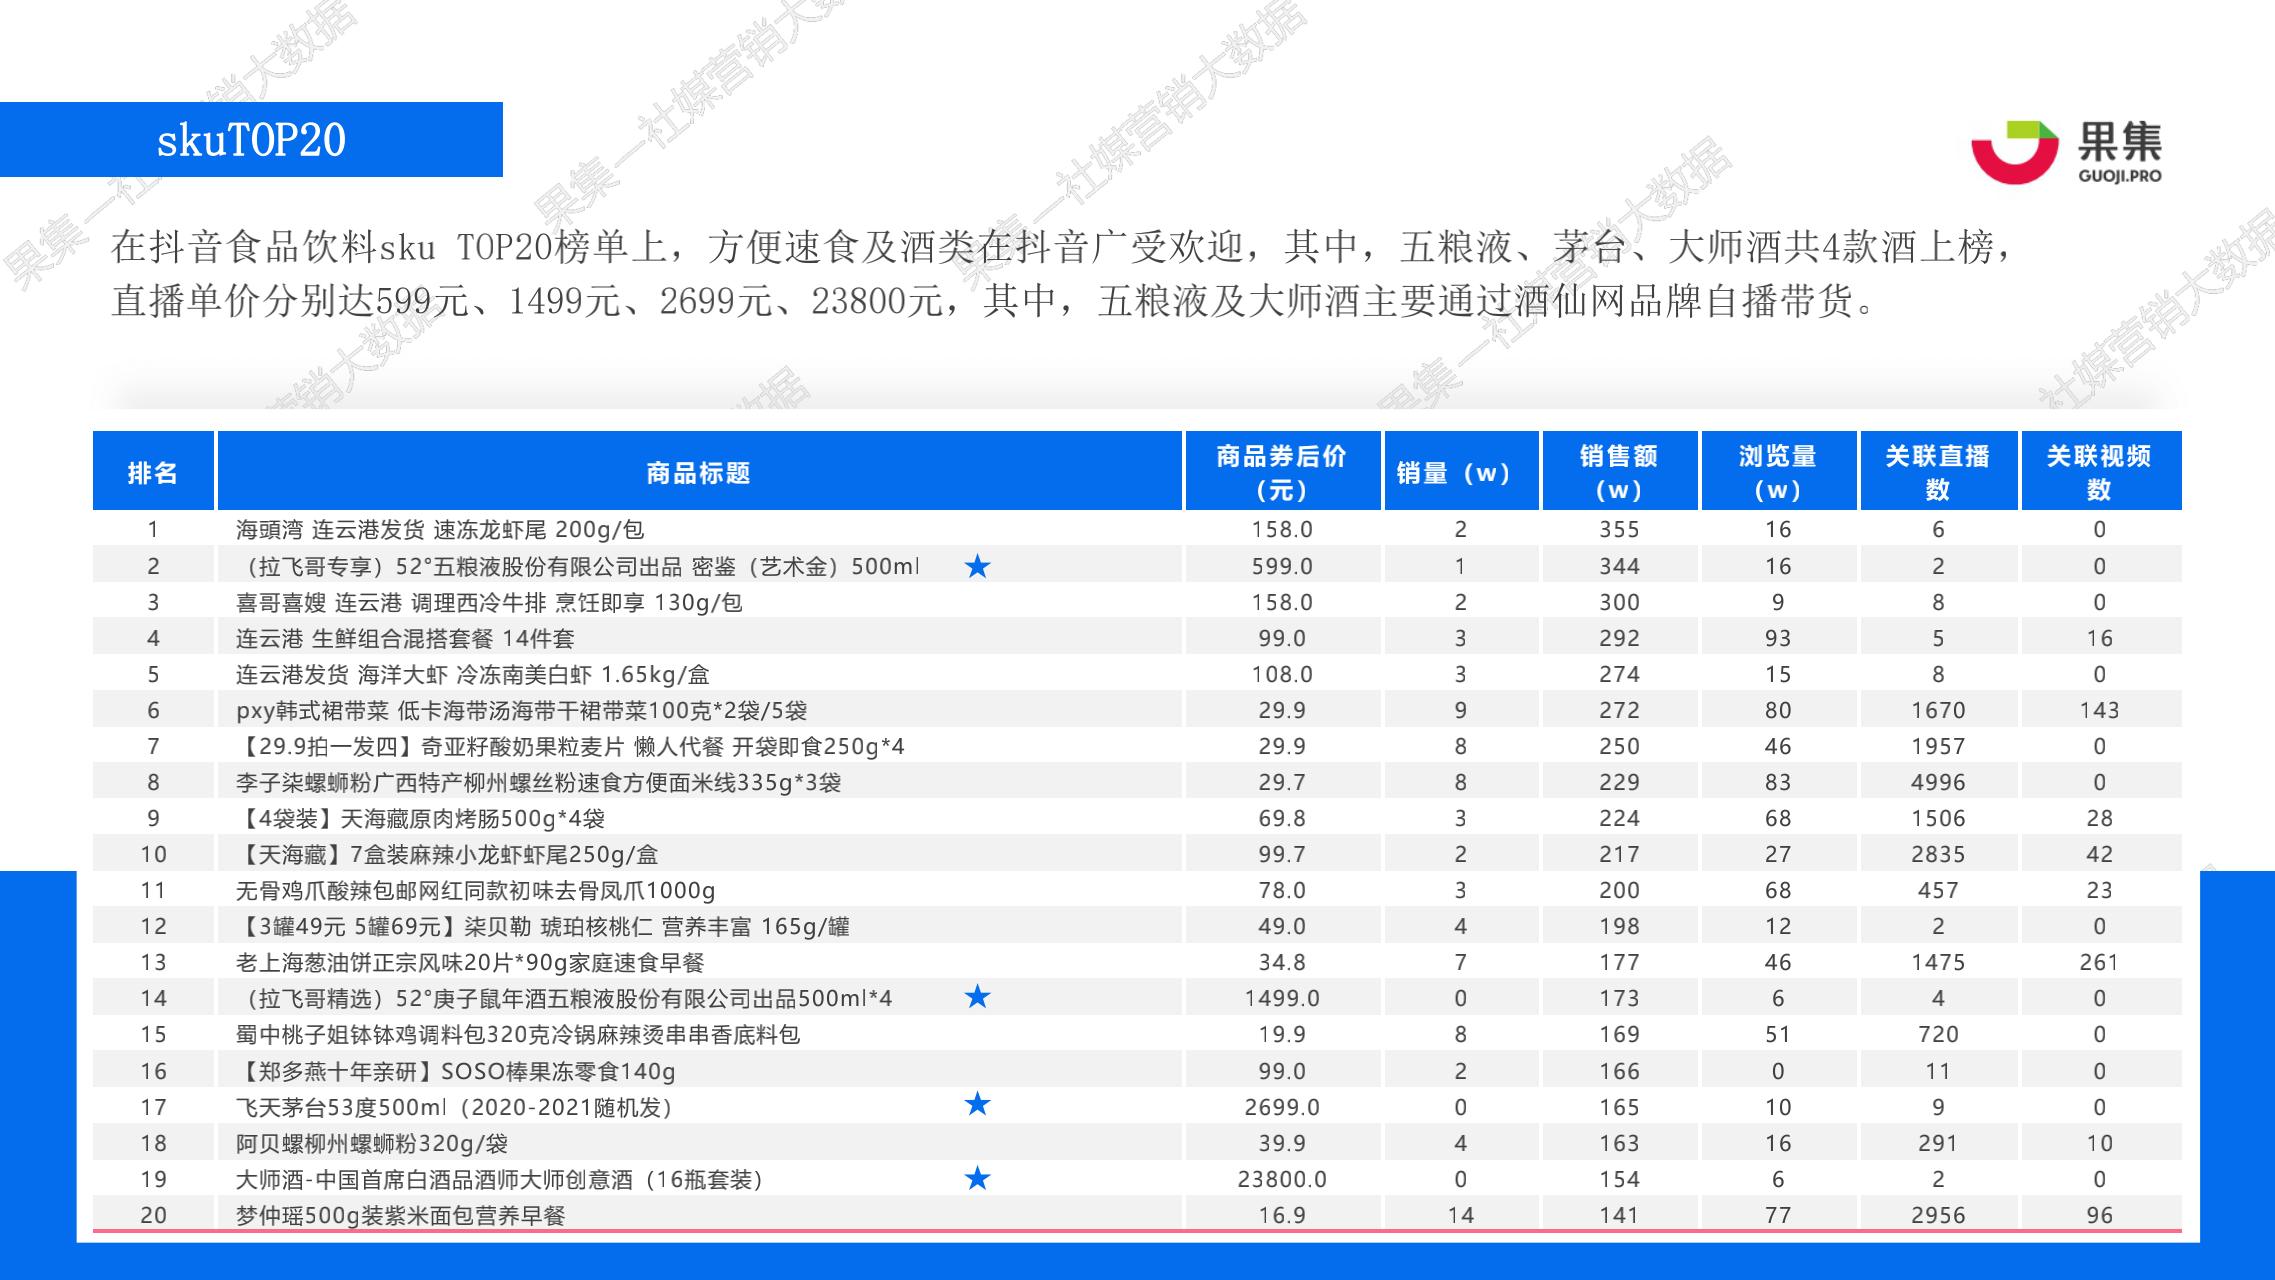The image size is (2275, 1280).
Task: Select title 【4袋装】天海藏原肉烤肠500g*4袋
Action: (x=420, y=819)
